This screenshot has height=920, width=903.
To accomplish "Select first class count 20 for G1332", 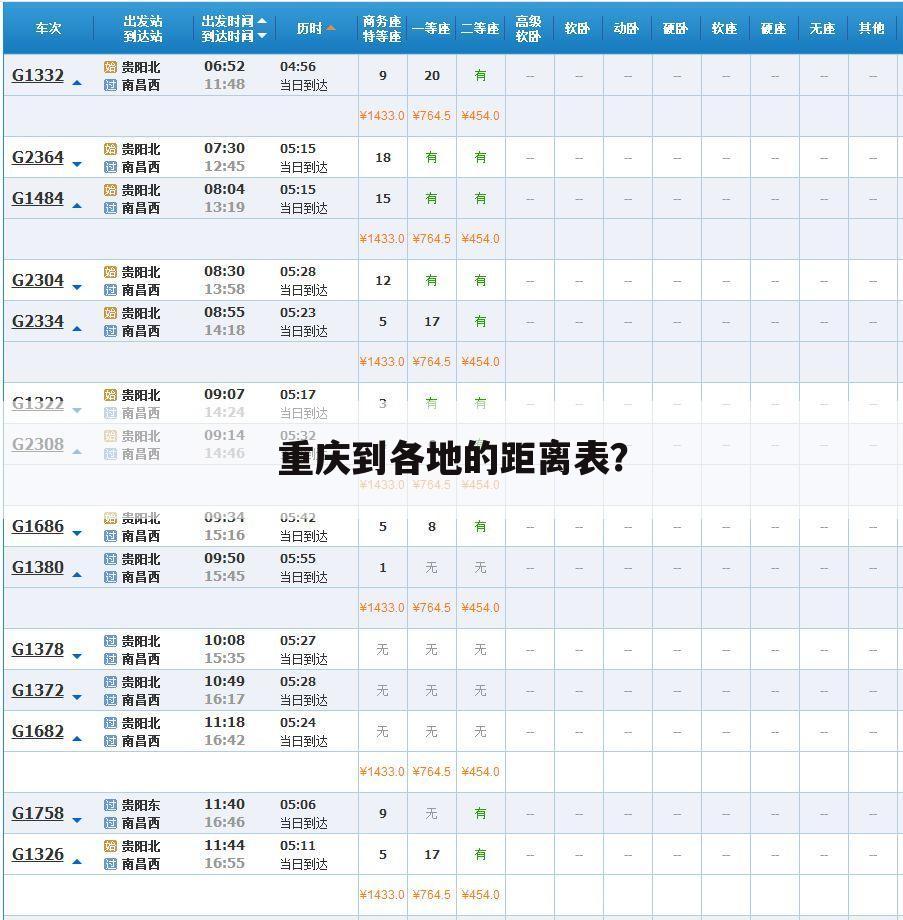I will coord(432,76).
